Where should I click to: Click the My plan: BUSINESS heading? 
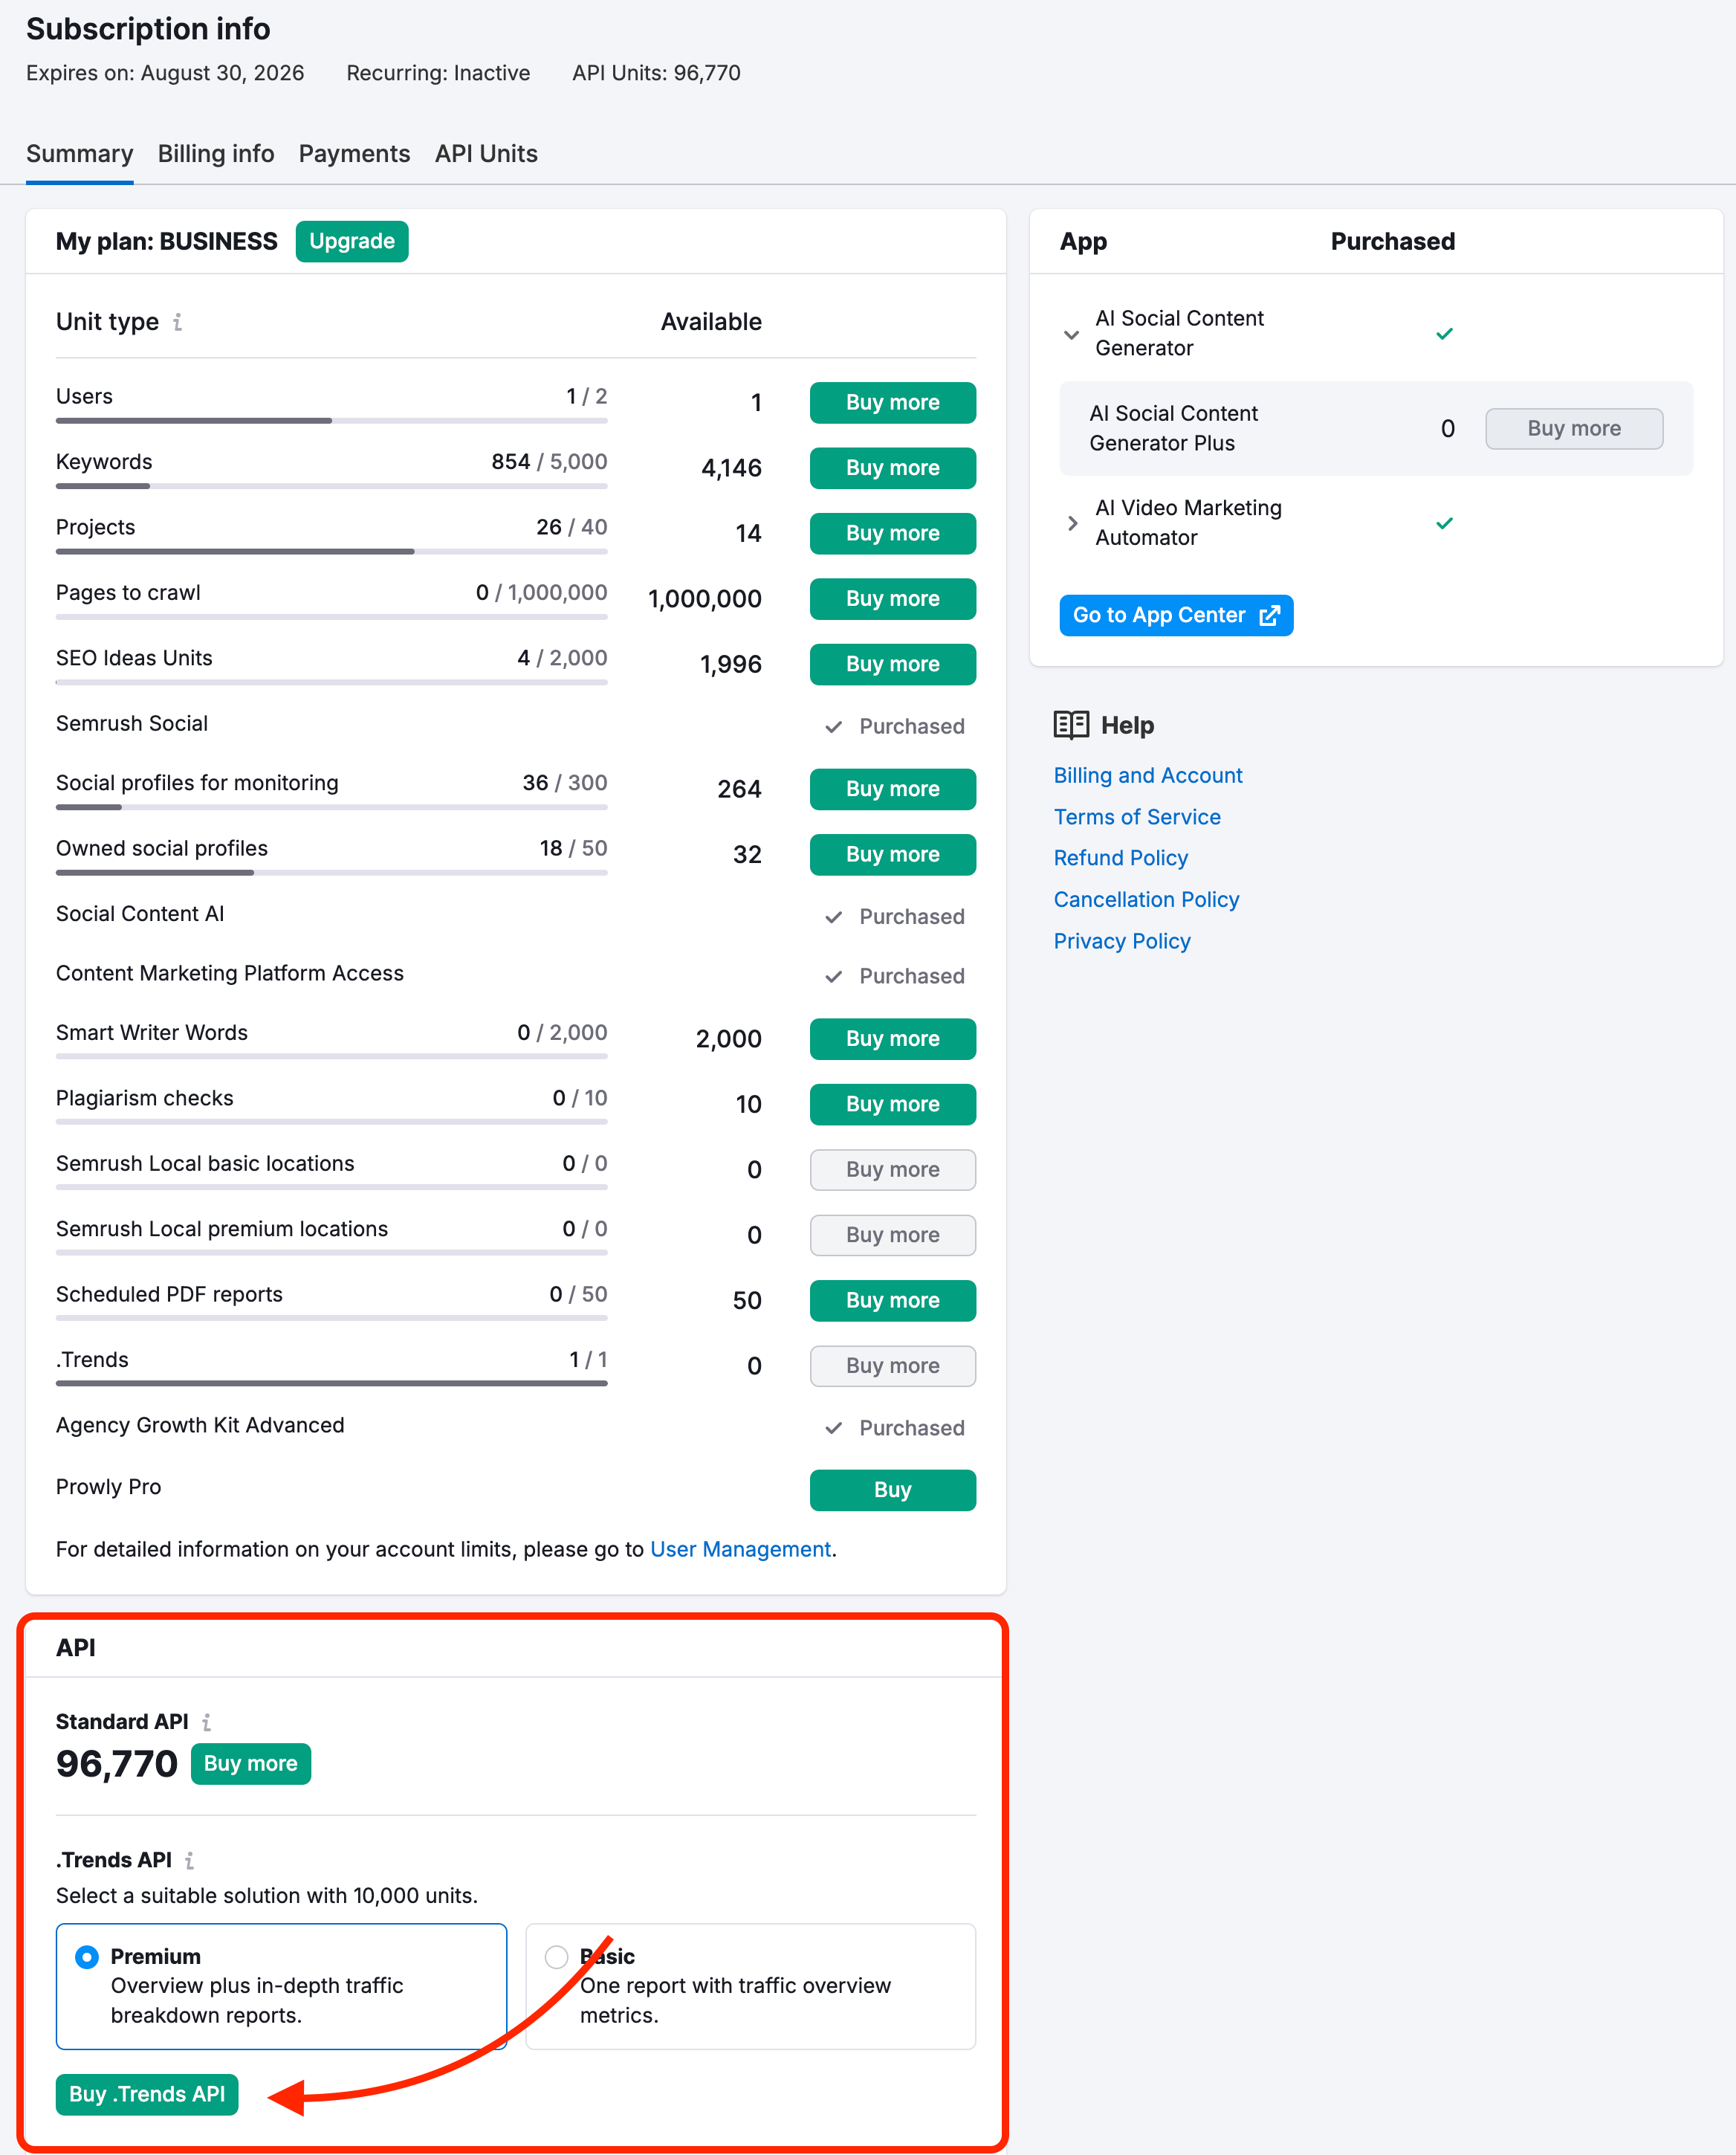coord(166,241)
